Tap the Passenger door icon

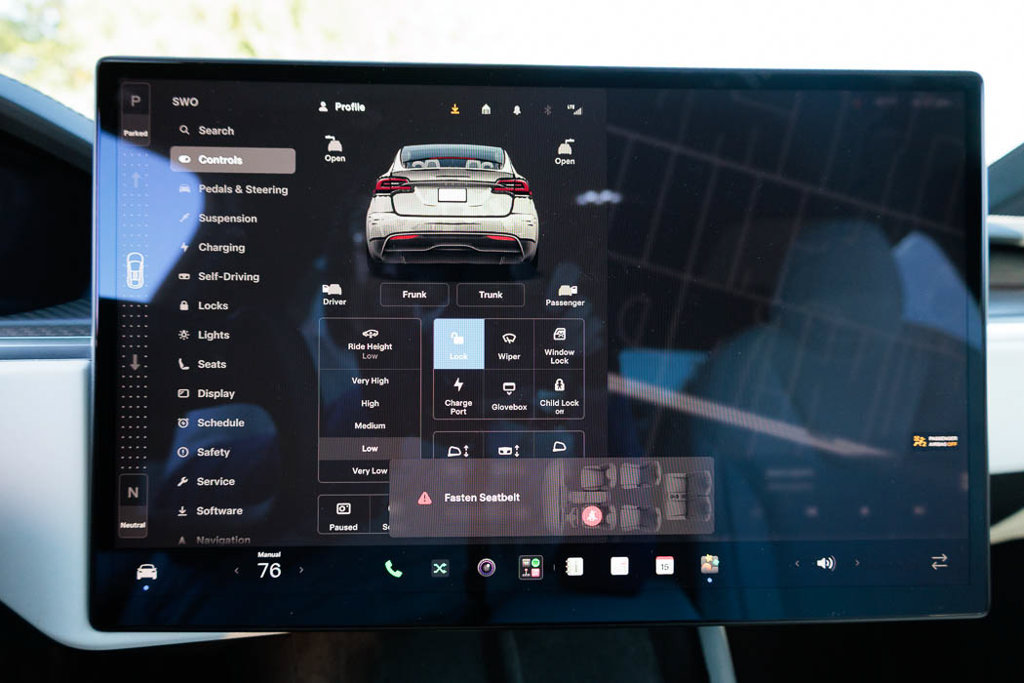click(565, 295)
